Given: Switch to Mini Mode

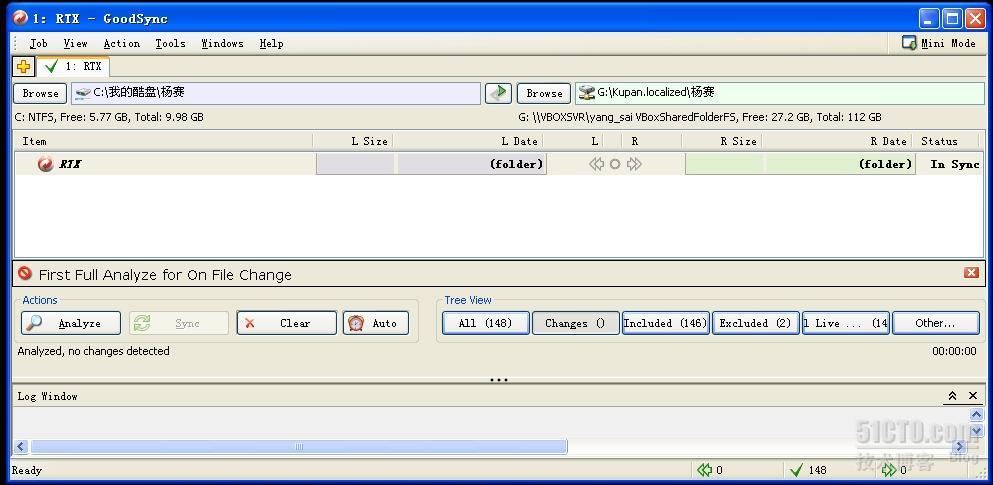Looking at the screenshot, I should pyautogui.click(x=939, y=43).
